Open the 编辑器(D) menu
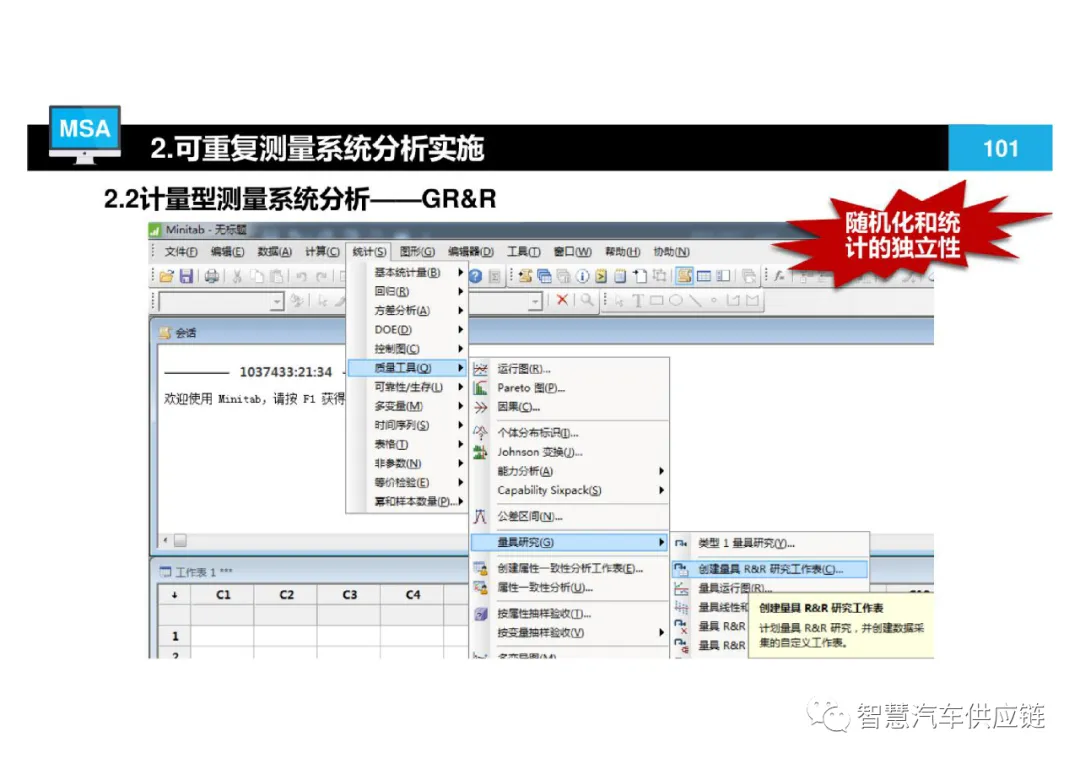The width and height of the screenshot is (1080, 764). (x=470, y=252)
